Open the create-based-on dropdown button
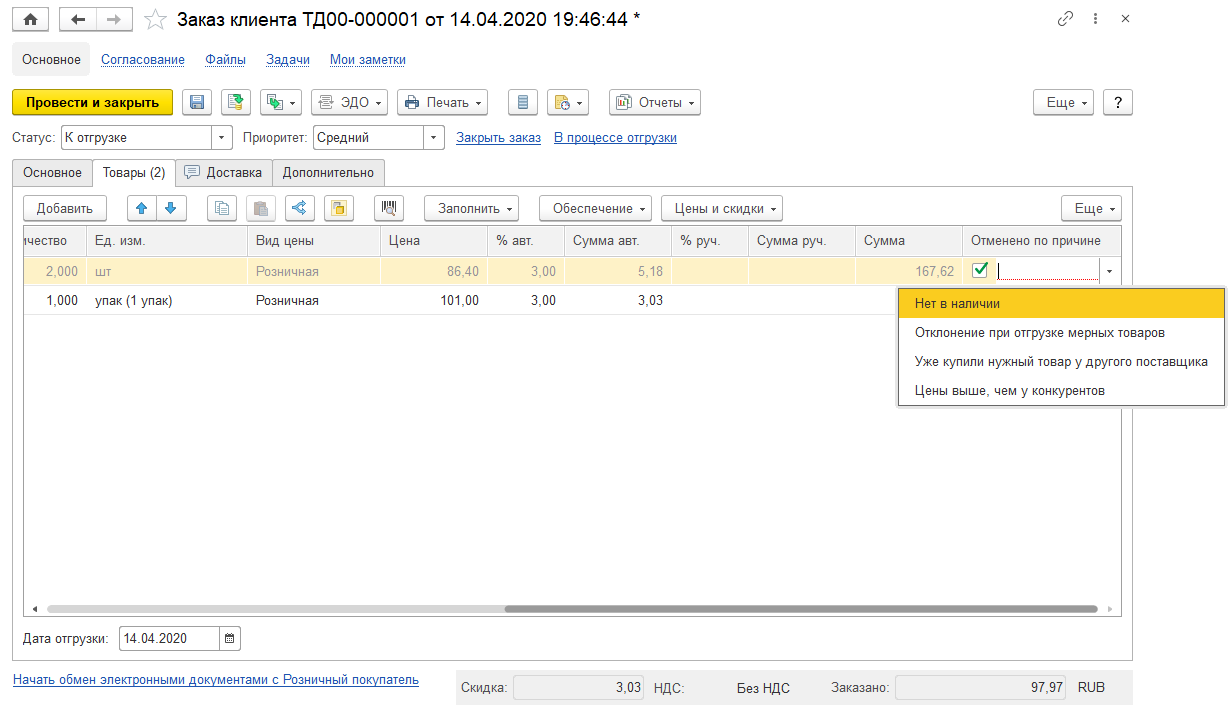 [280, 102]
